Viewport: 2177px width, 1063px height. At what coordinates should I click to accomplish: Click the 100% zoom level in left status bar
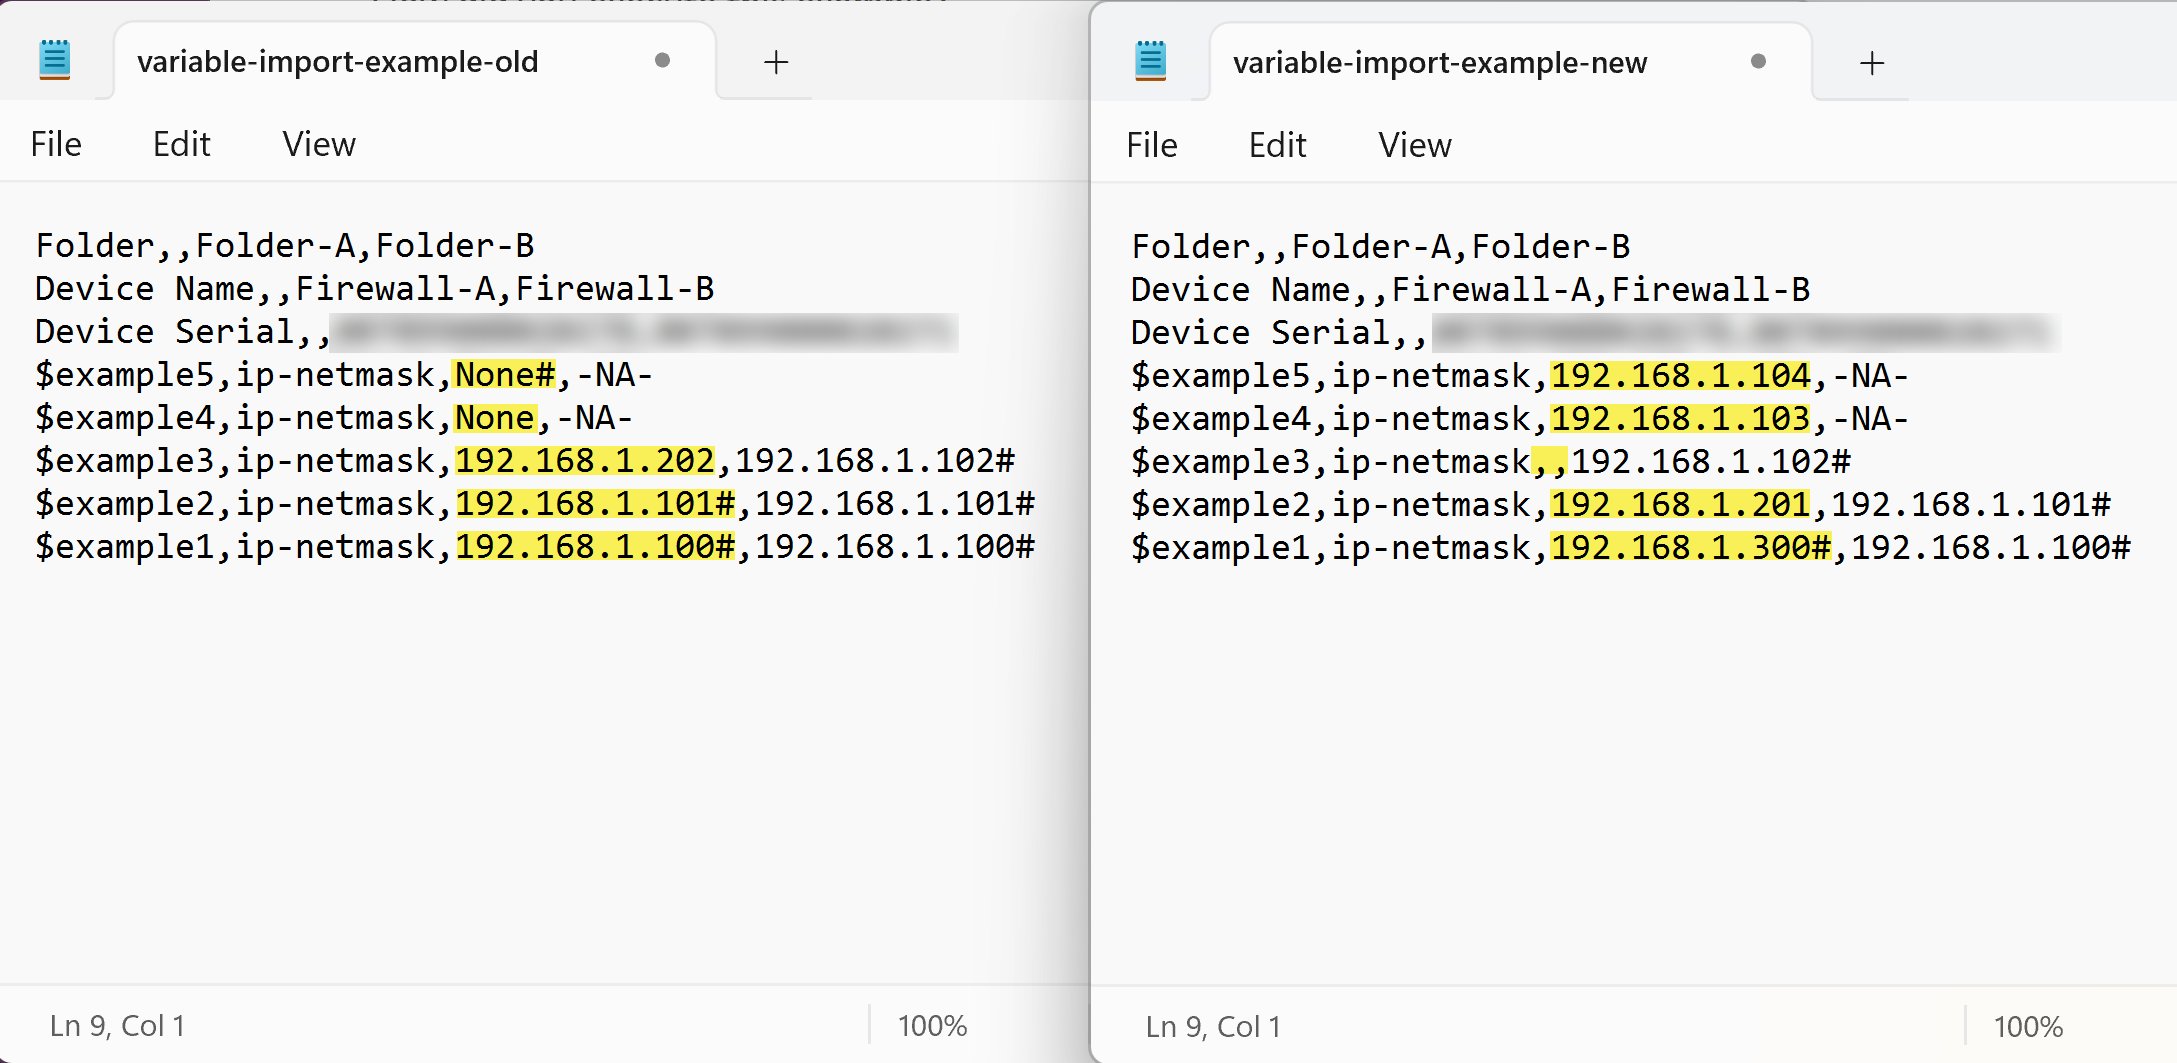click(x=932, y=1026)
